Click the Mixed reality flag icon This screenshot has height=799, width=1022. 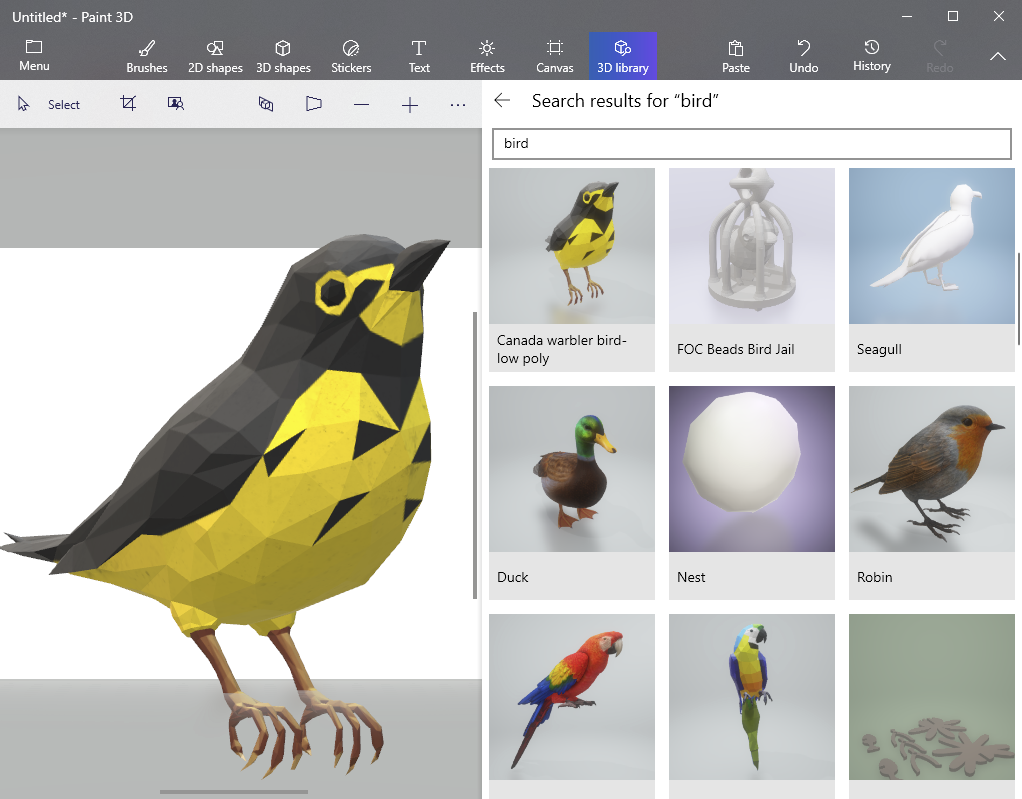[314, 104]
